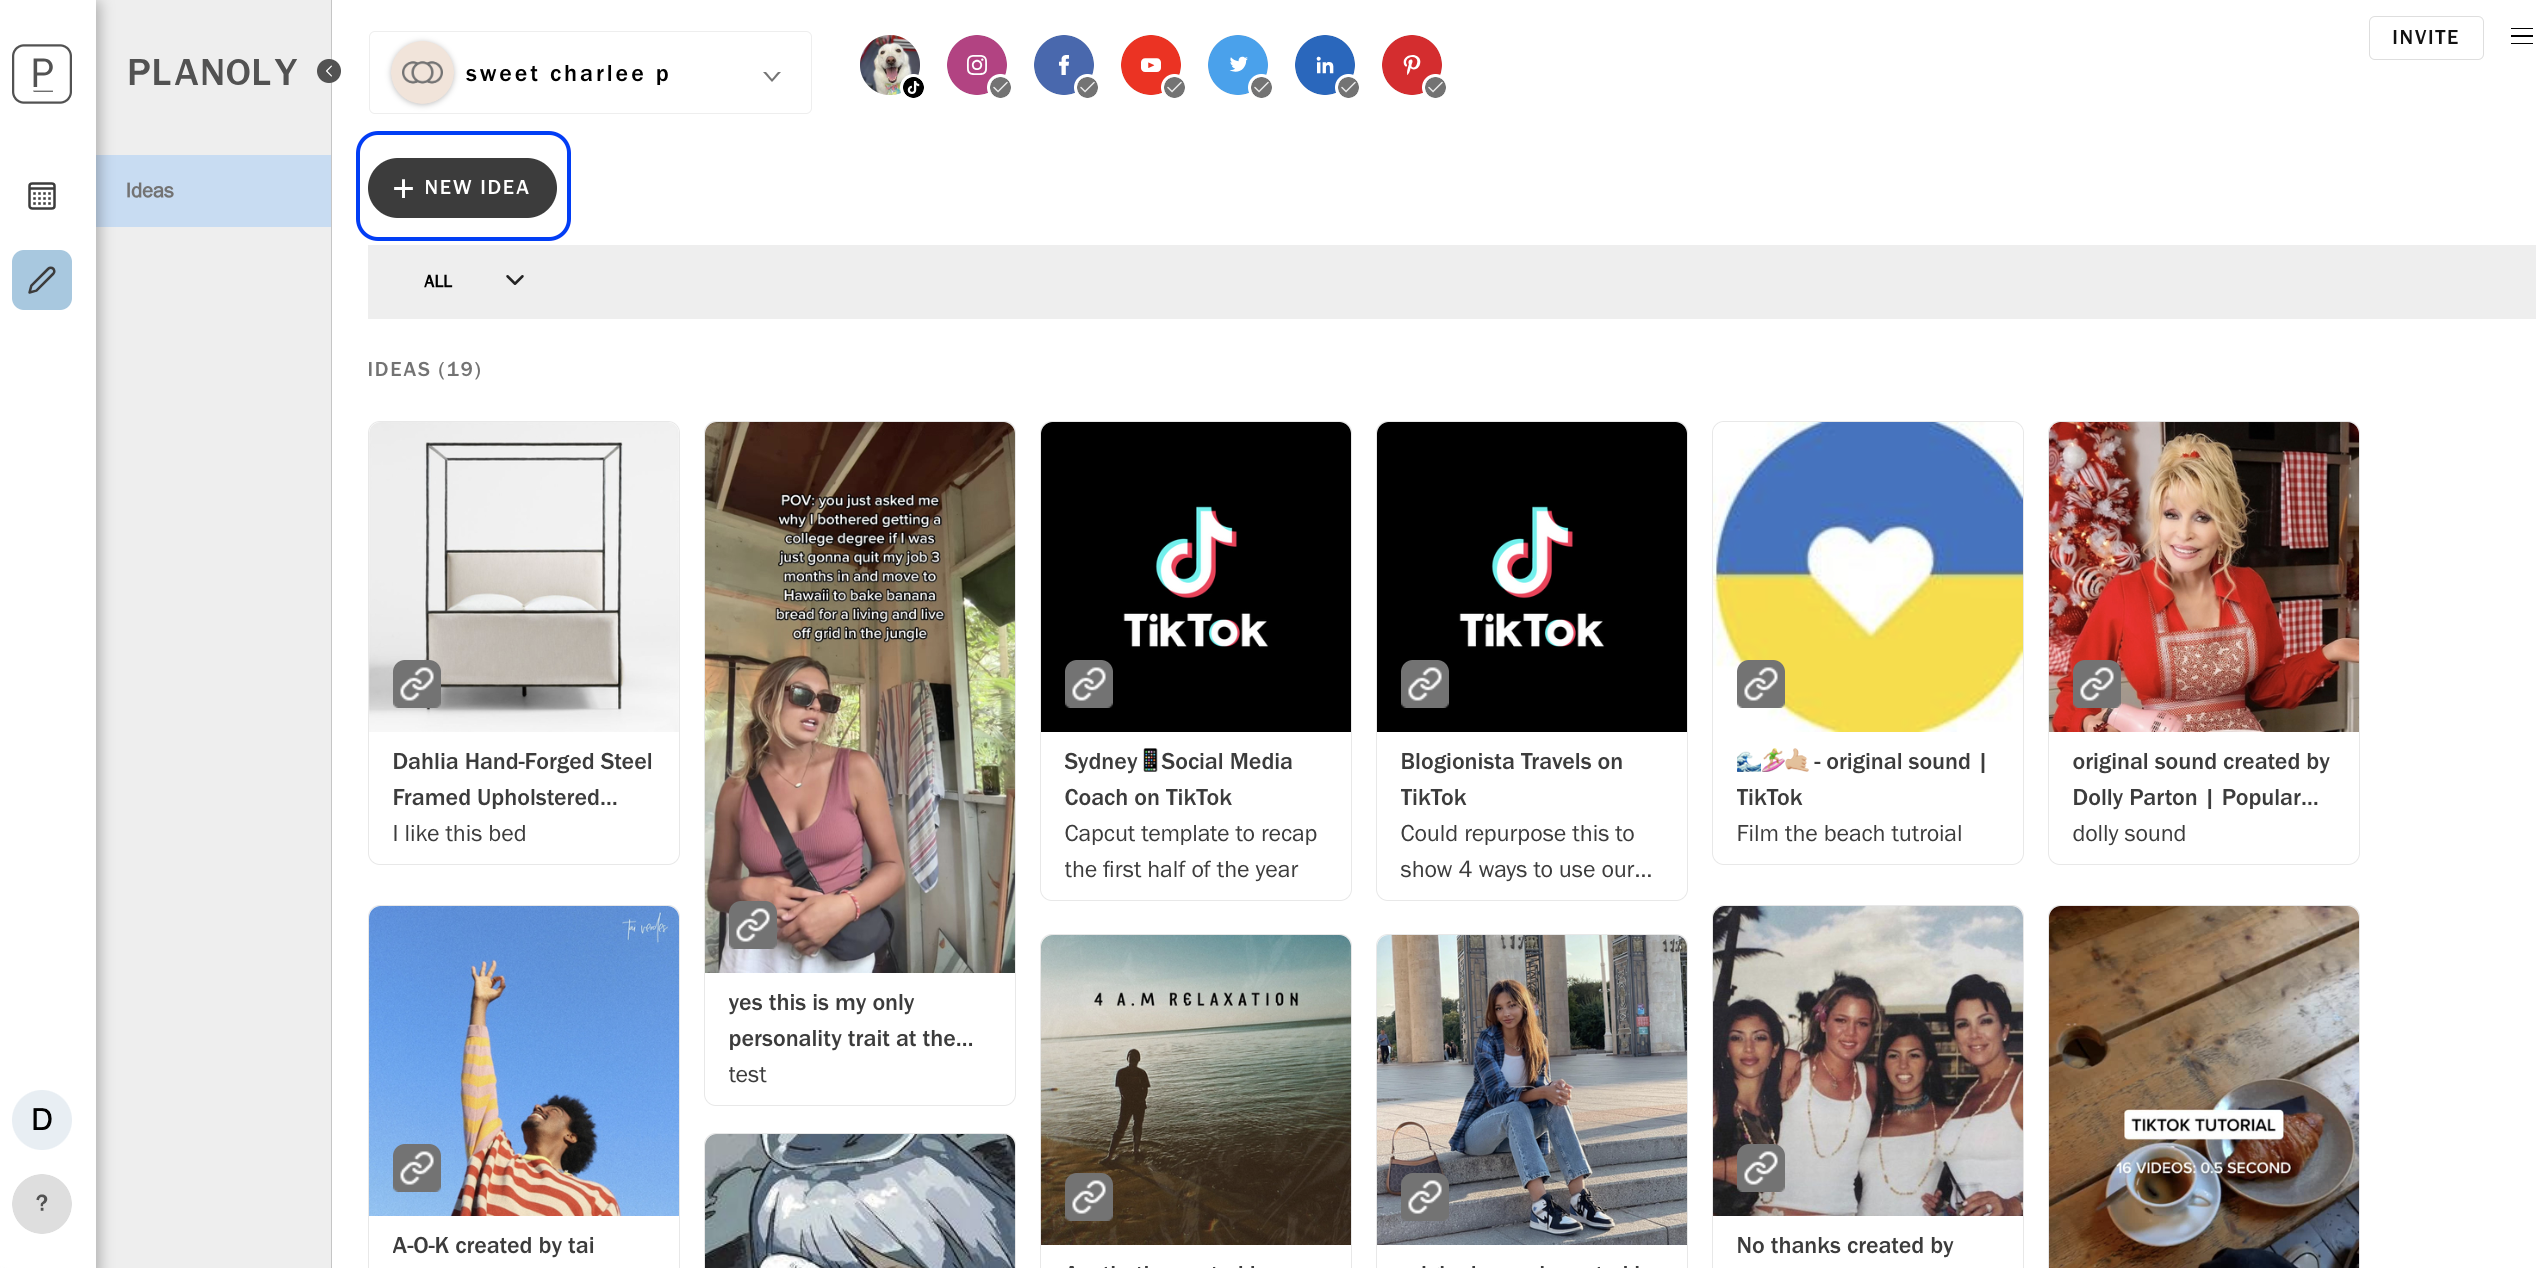The height and width of the screenshot is (1268, 2544).
Task: Click 'No thanks created by' card title
Action: [x=1845, y=1245]
